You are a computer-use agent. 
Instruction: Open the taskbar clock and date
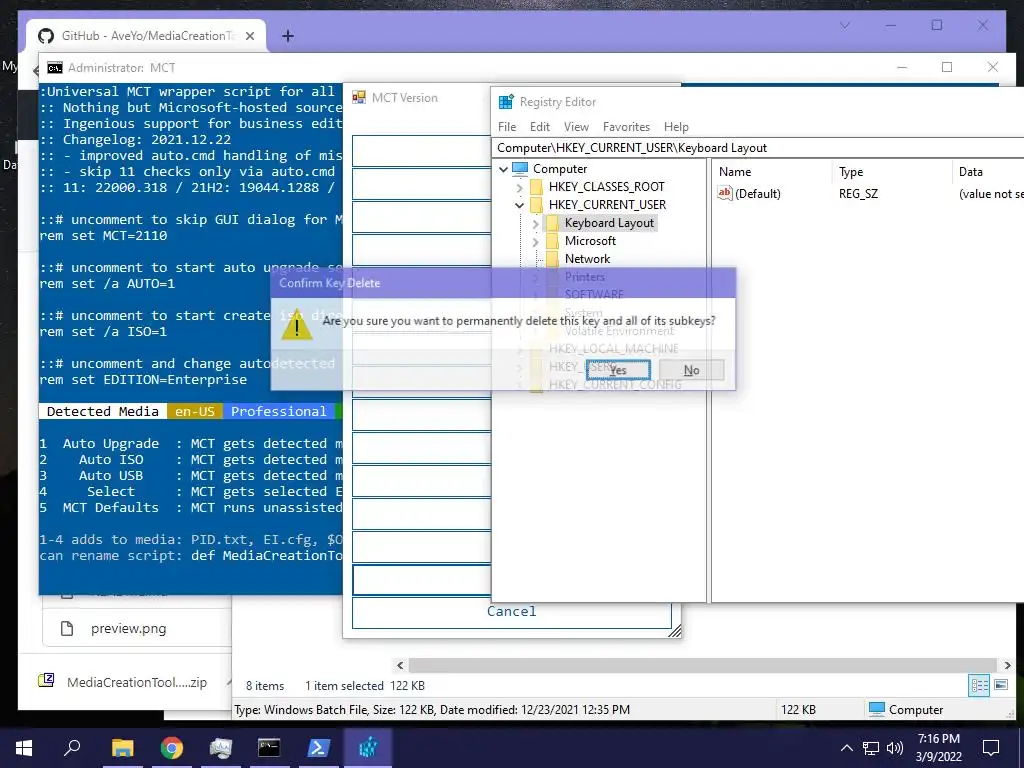(x=939, y=748)
